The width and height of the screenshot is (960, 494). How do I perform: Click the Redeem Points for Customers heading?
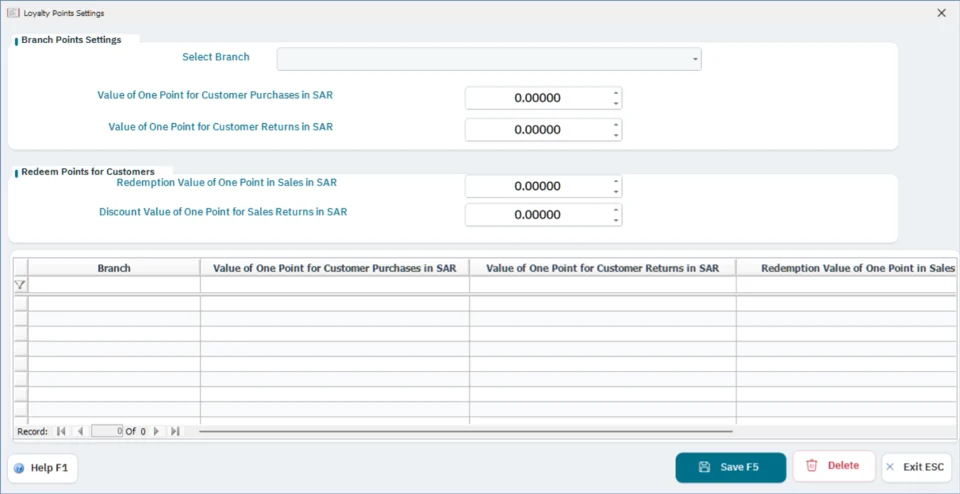pos(88,171)
